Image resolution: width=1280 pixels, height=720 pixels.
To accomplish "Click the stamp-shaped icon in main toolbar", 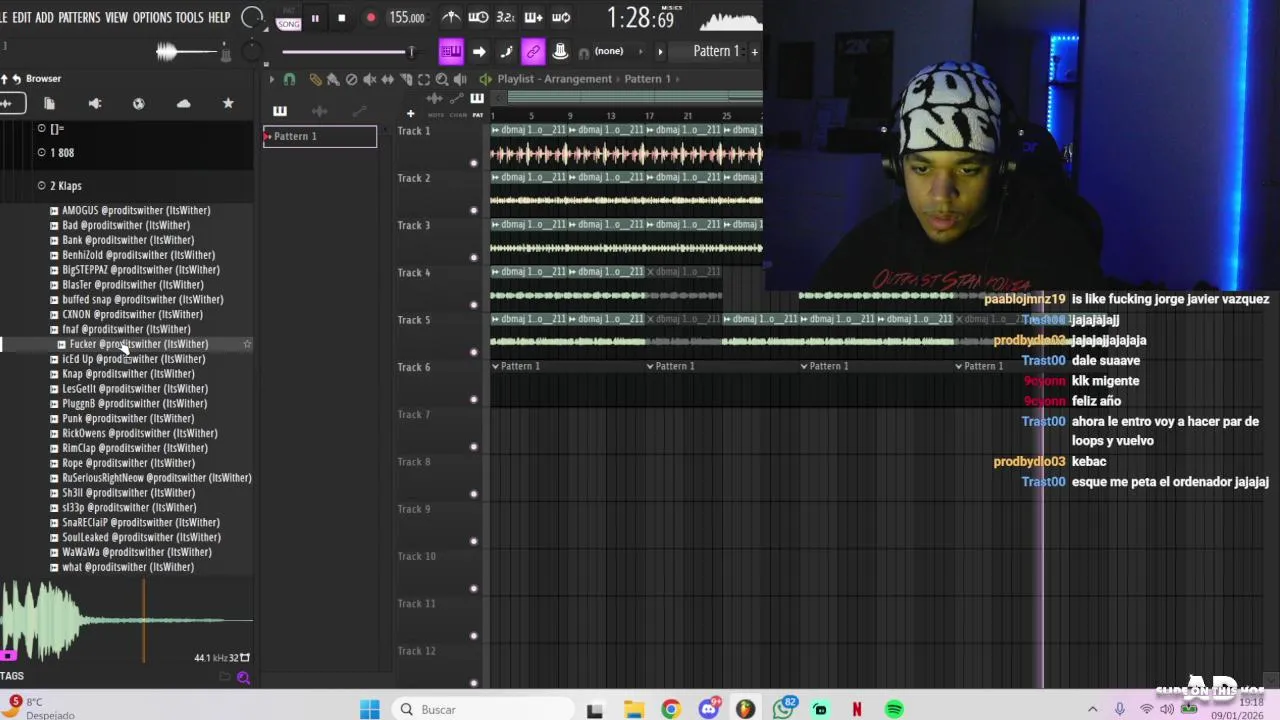I will 561,51.
